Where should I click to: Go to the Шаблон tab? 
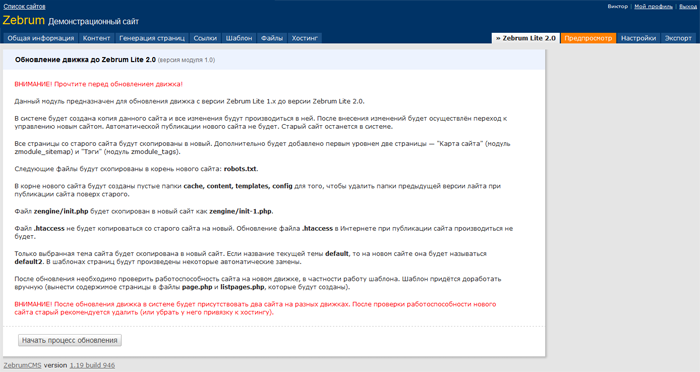tap(239, 38)
